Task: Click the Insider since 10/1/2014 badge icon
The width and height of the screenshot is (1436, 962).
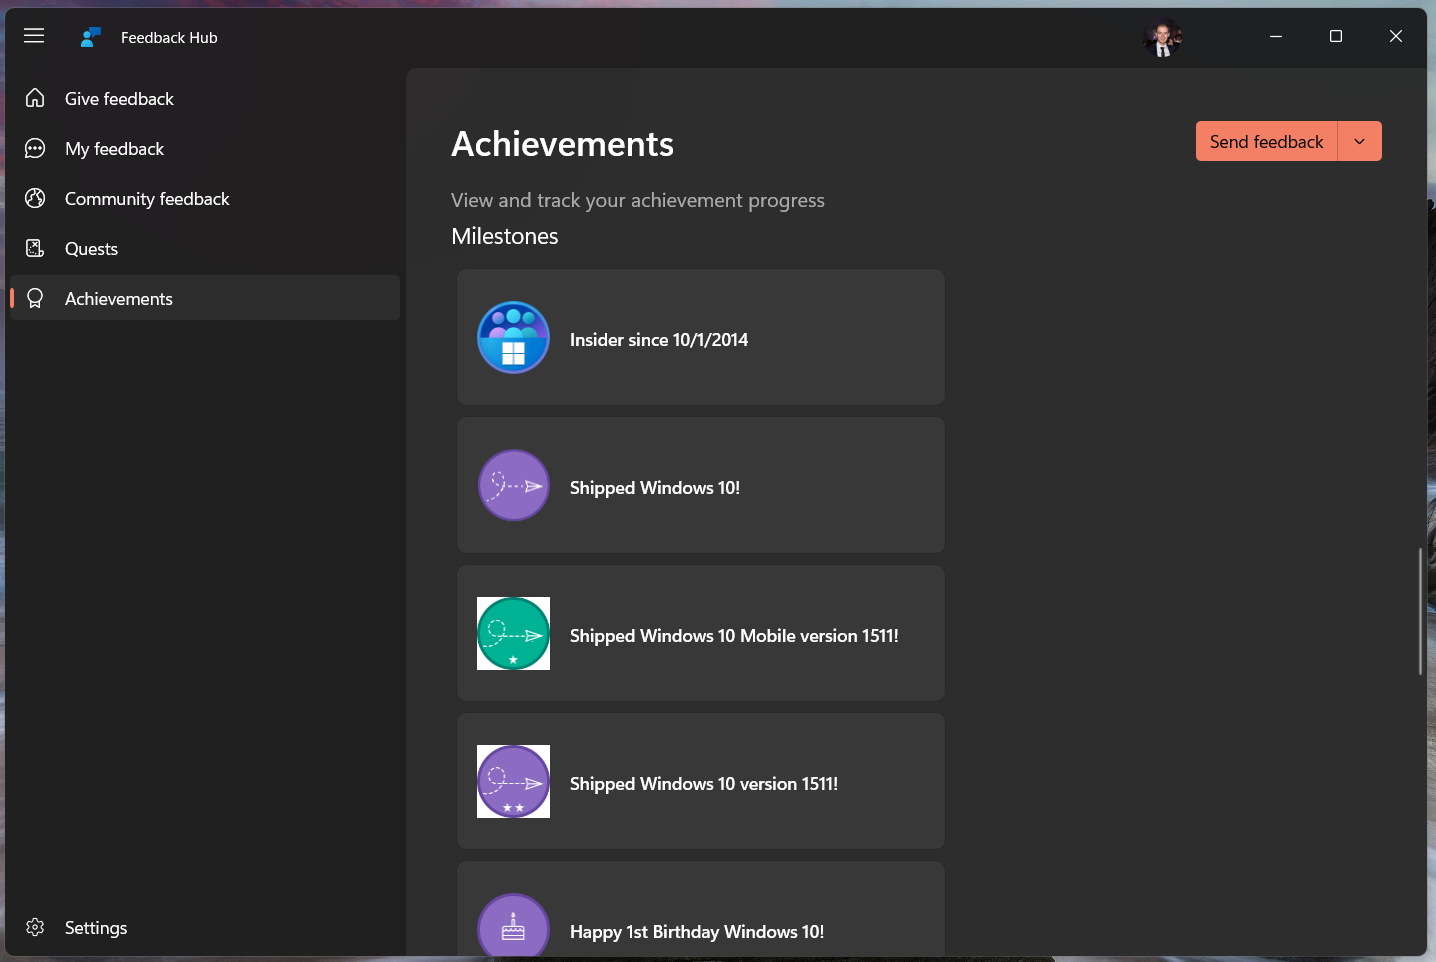Action: [513, 337]
